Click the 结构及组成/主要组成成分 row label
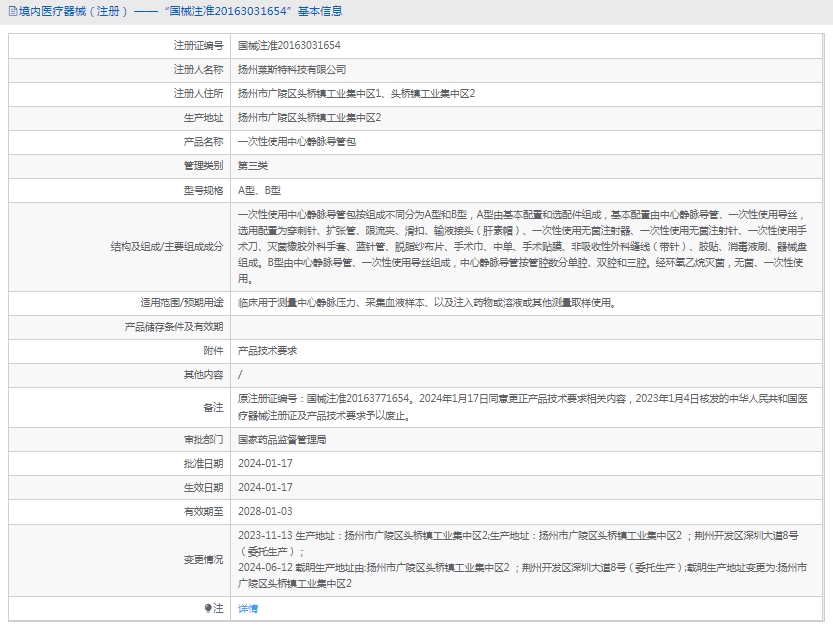This screenshot has height=626, width=833. click(168, 246)
